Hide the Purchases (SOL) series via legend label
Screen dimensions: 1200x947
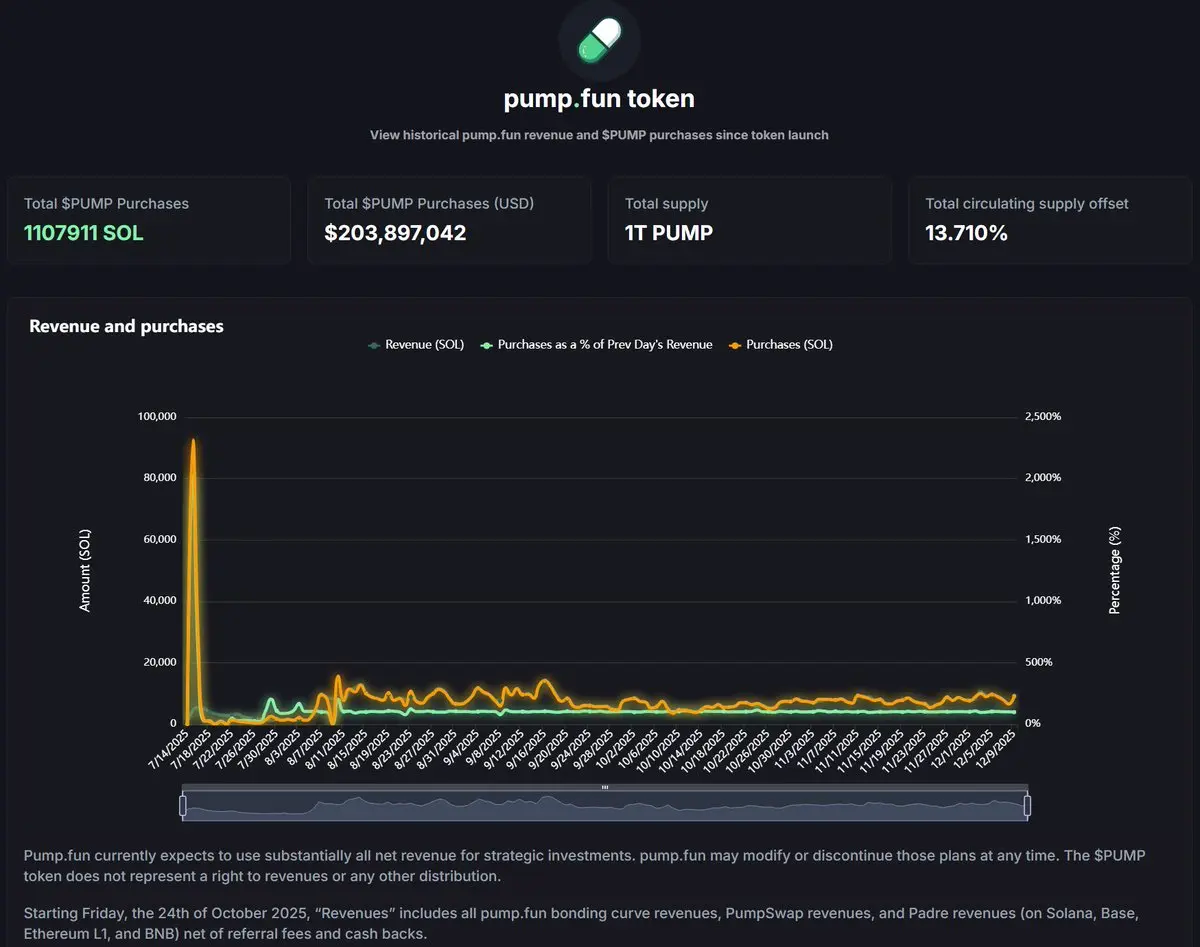pos(789,345)
